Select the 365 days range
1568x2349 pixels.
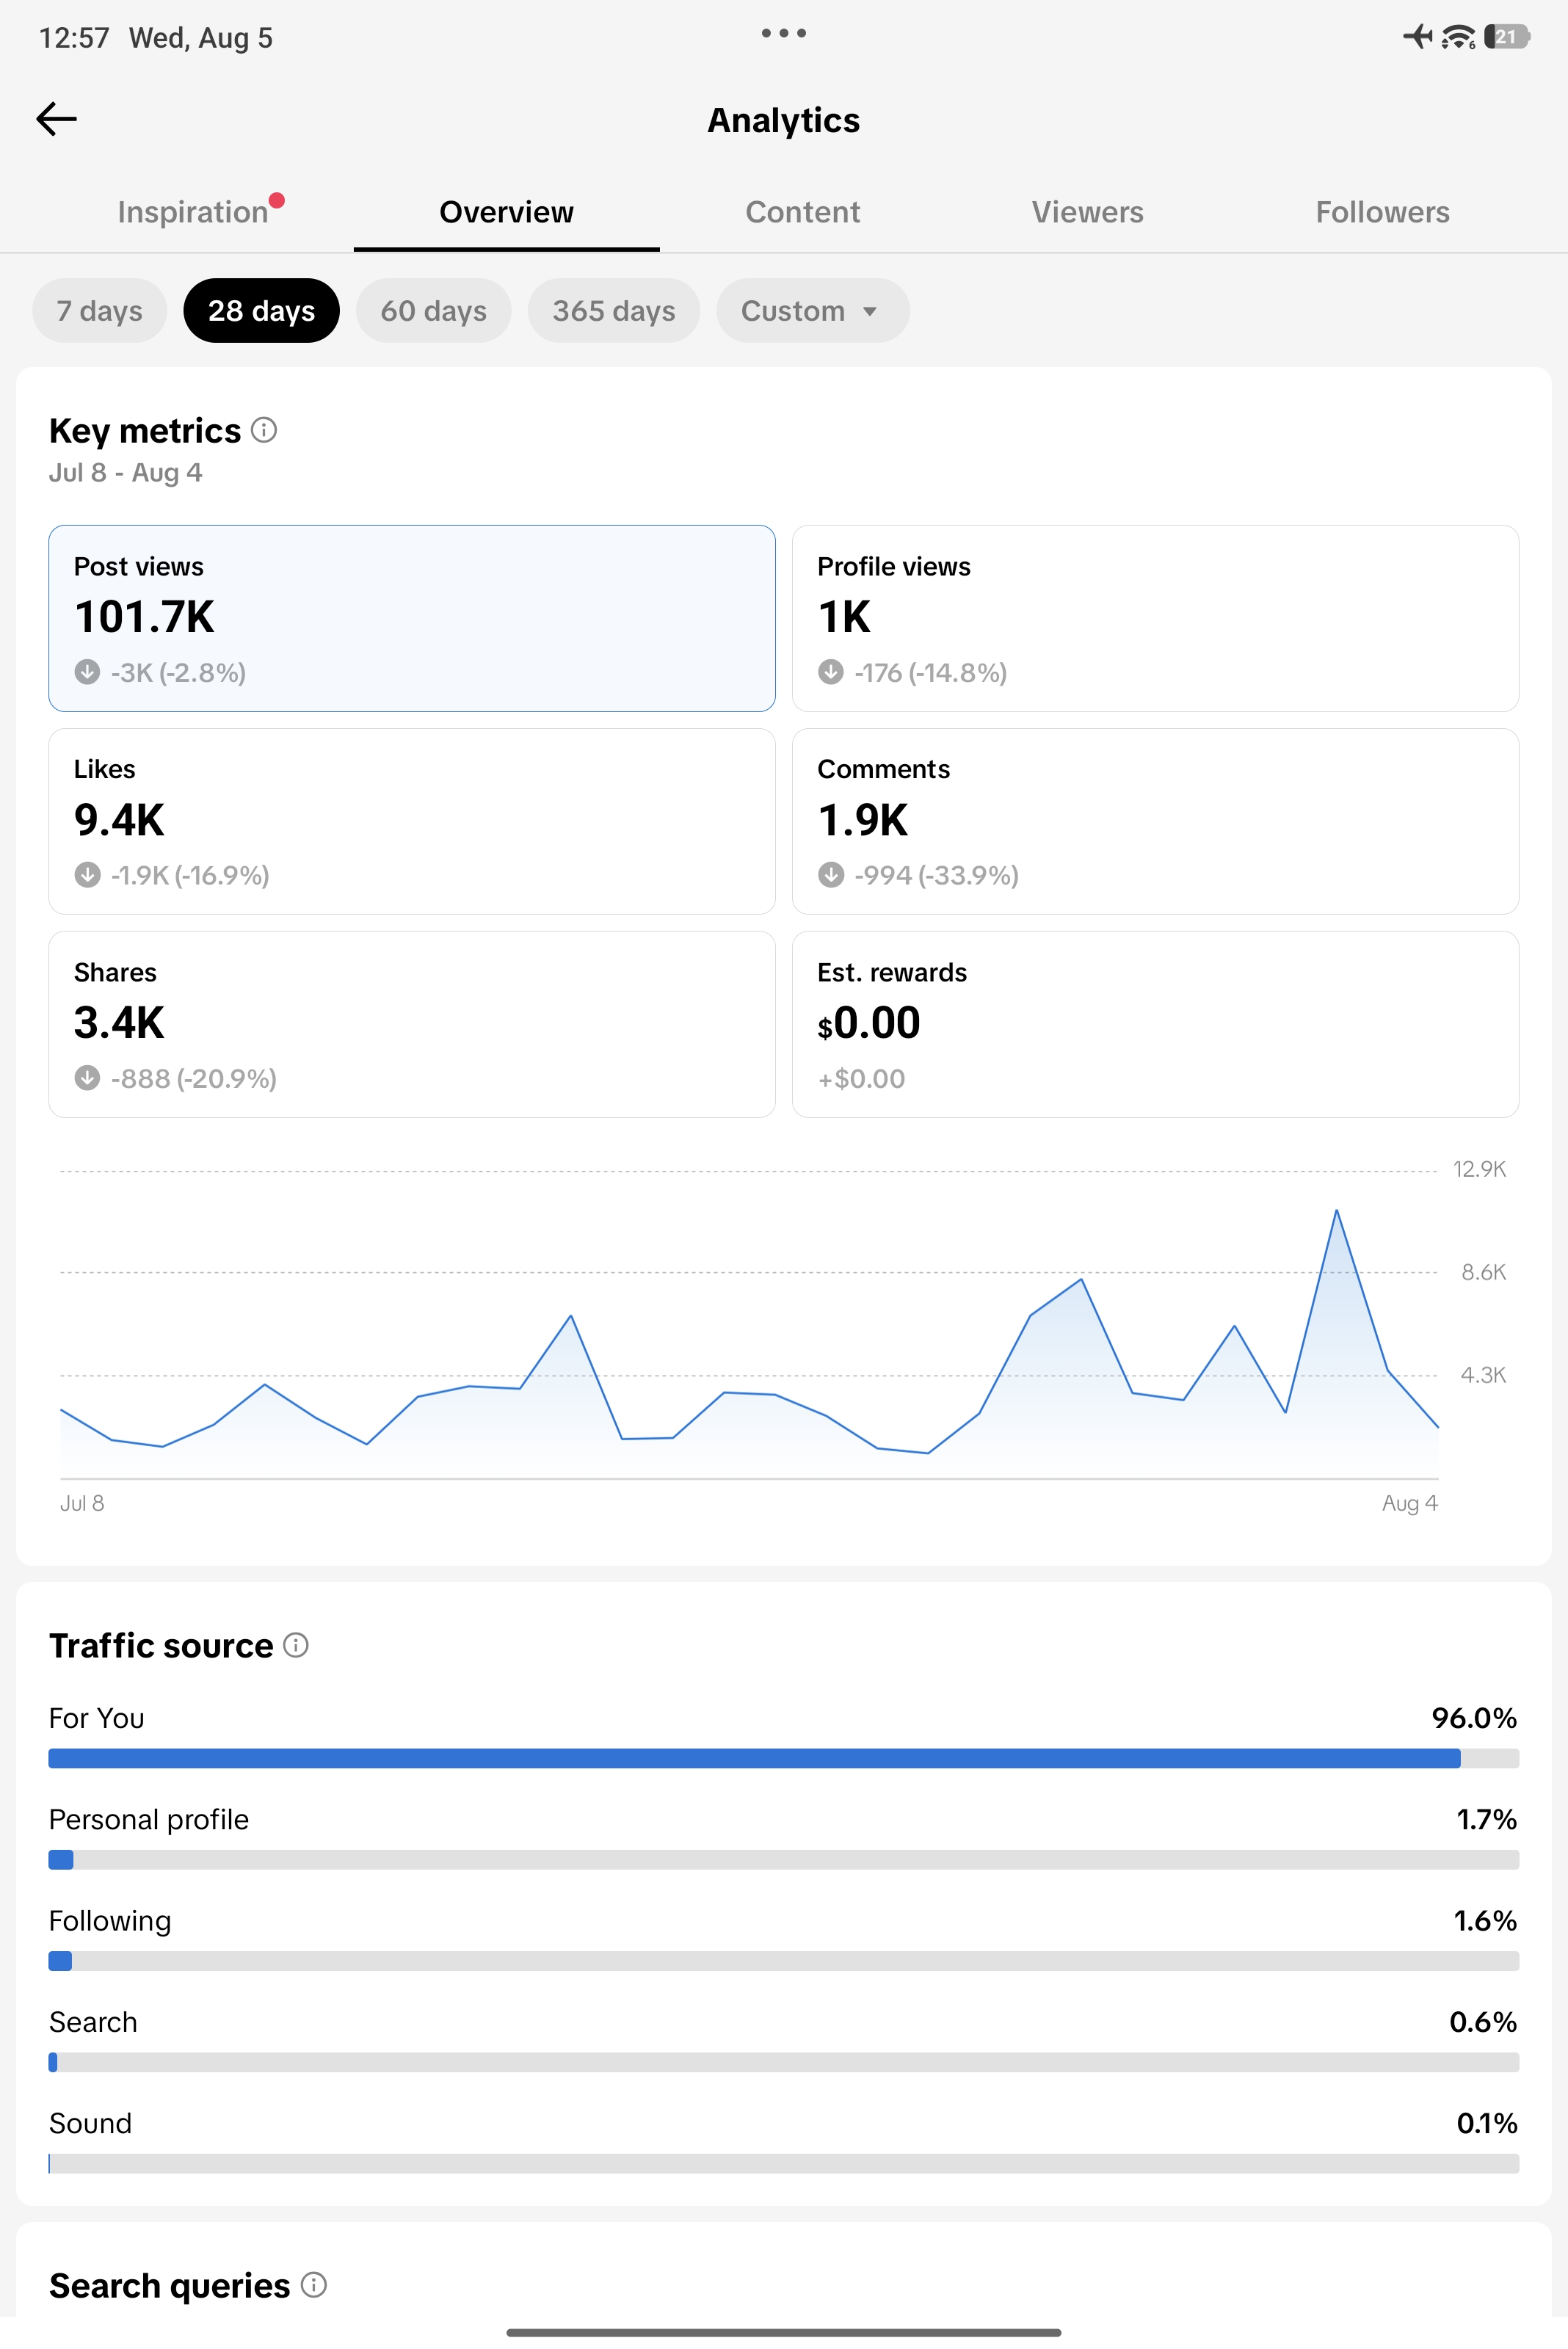[614, 311]
